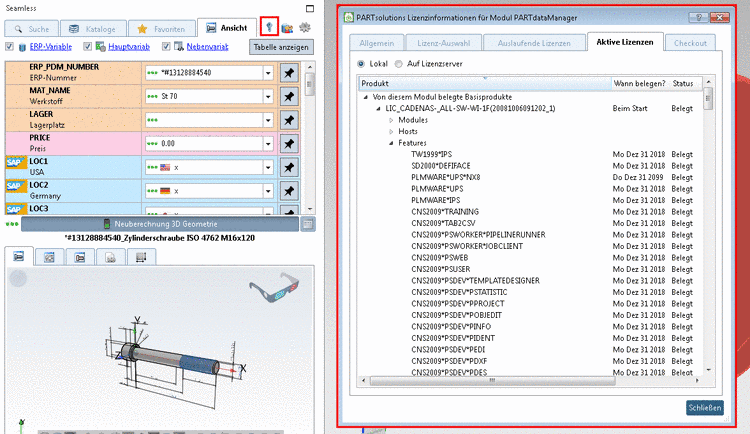Open the PRICE 0.00 dropdown
The height and width of the screenshot is (434, 750).
[x=268, y=143]
